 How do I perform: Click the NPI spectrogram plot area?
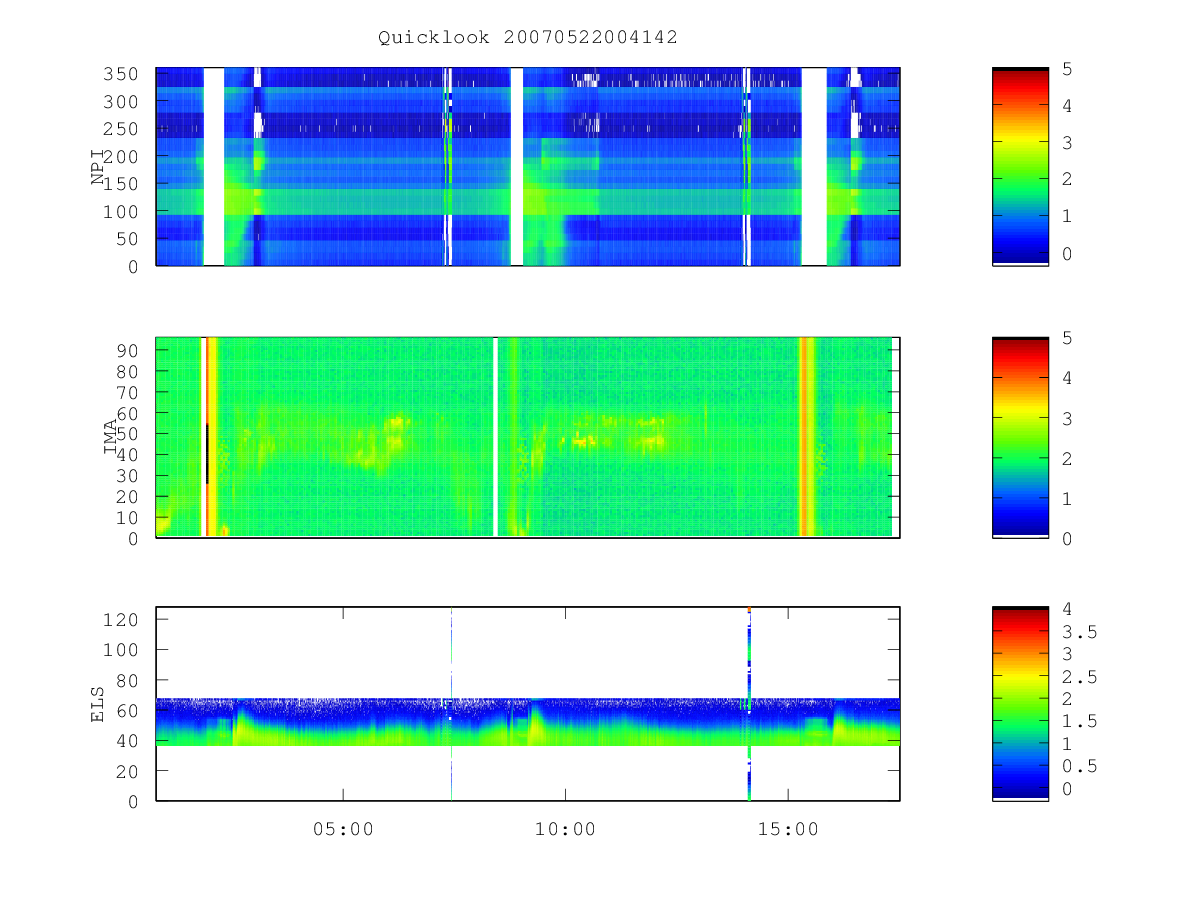[528, 167]
